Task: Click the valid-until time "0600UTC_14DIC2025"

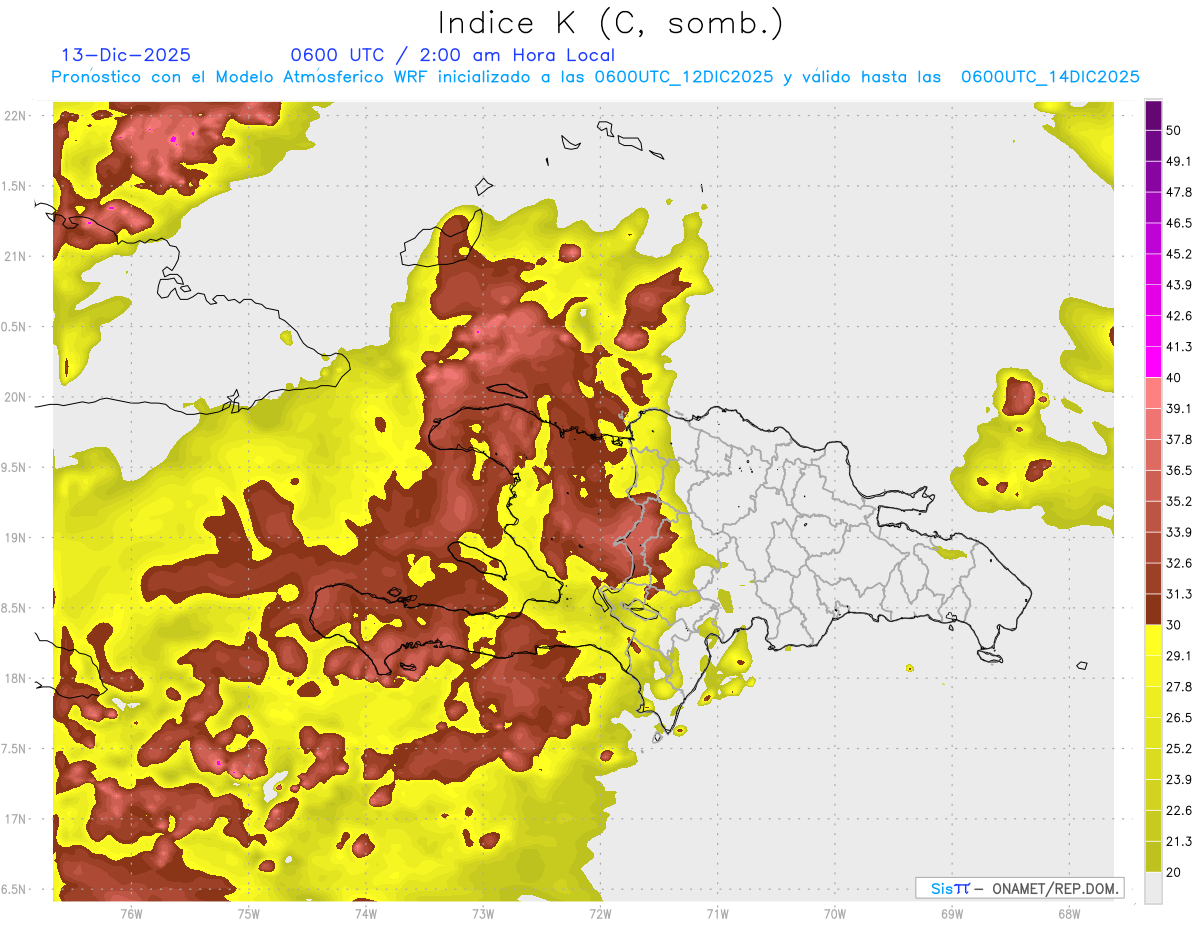Action: (1050, 77)
